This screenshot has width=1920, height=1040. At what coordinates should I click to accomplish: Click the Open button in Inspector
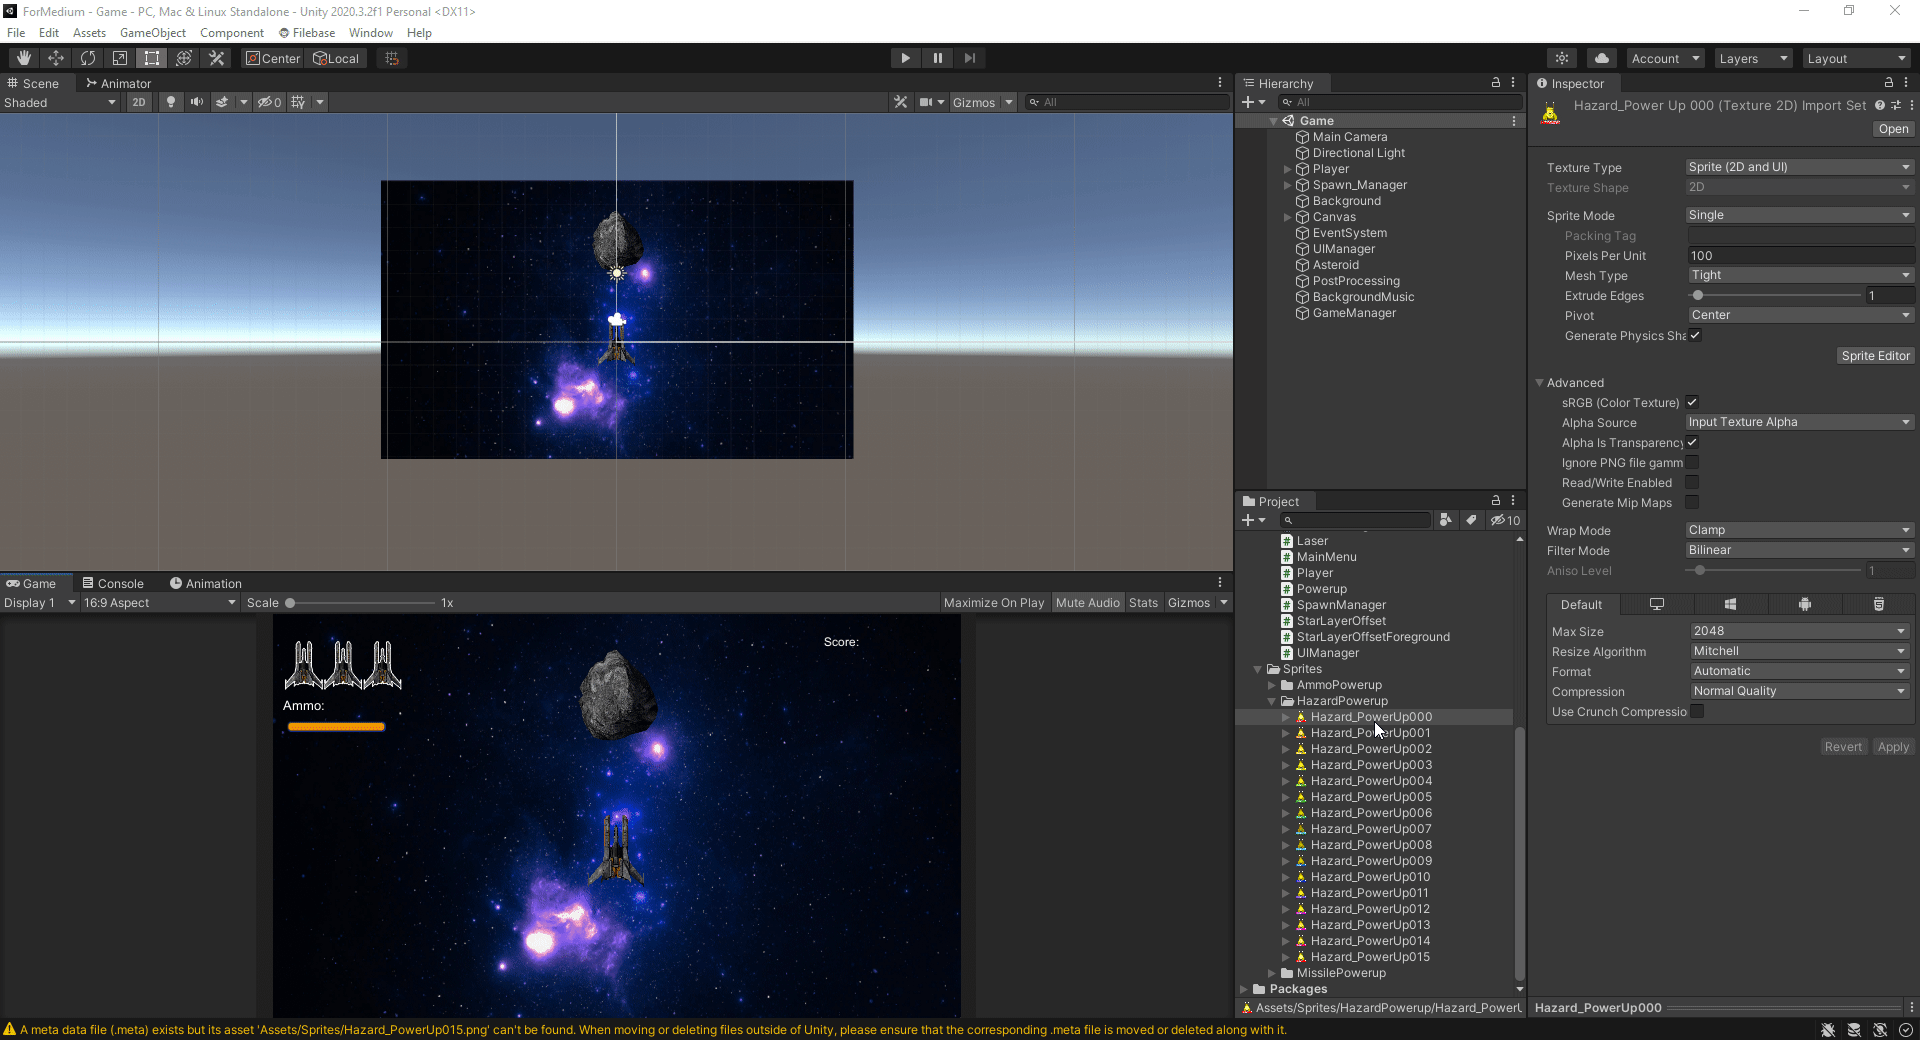(1893, 129)
